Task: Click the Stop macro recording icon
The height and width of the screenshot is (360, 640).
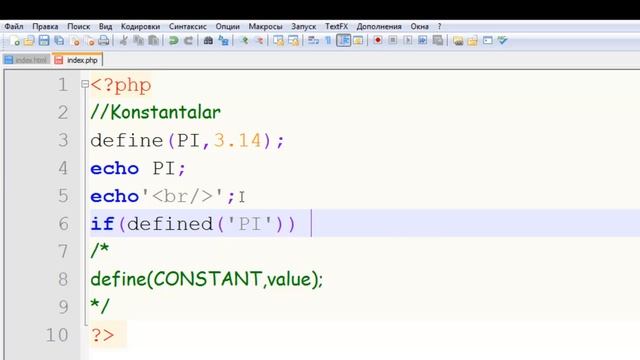Action: click(393, 40)
